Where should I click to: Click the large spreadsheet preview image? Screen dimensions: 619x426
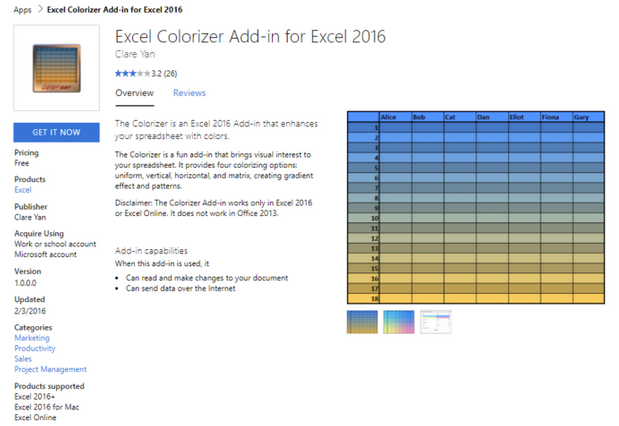[x=476, y=208]
